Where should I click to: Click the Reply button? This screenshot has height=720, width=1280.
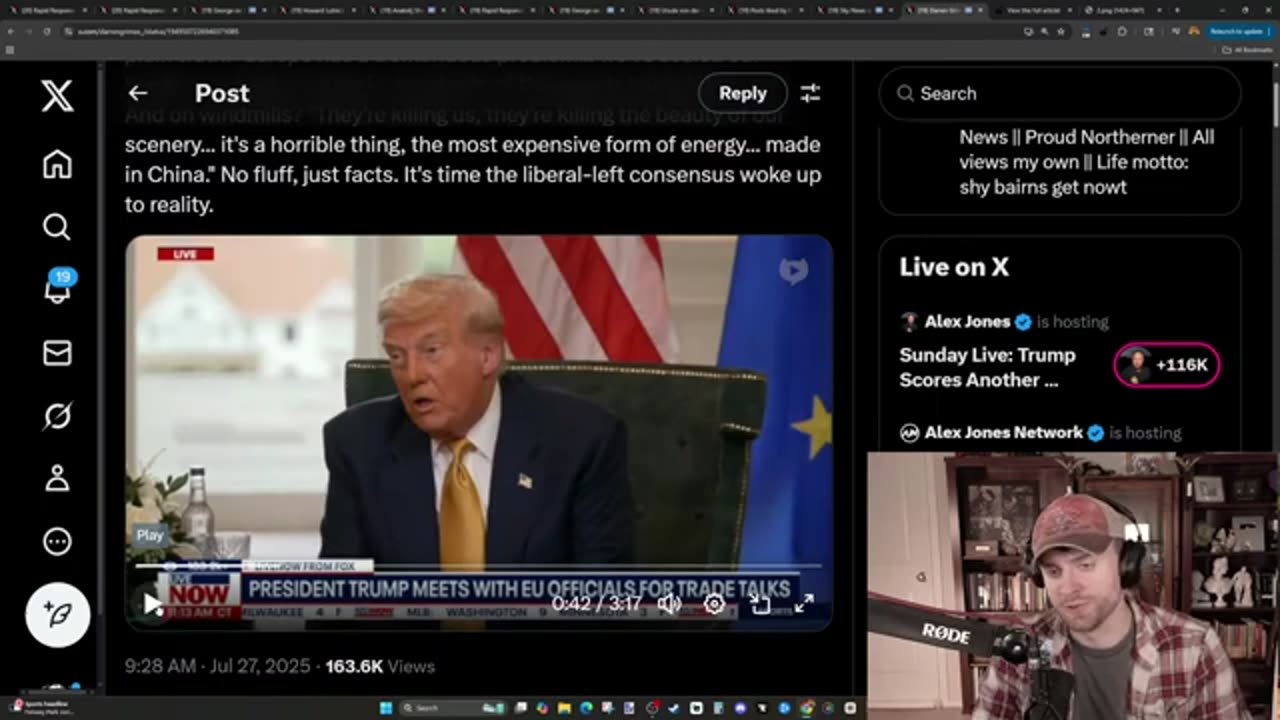coord(742,93)
